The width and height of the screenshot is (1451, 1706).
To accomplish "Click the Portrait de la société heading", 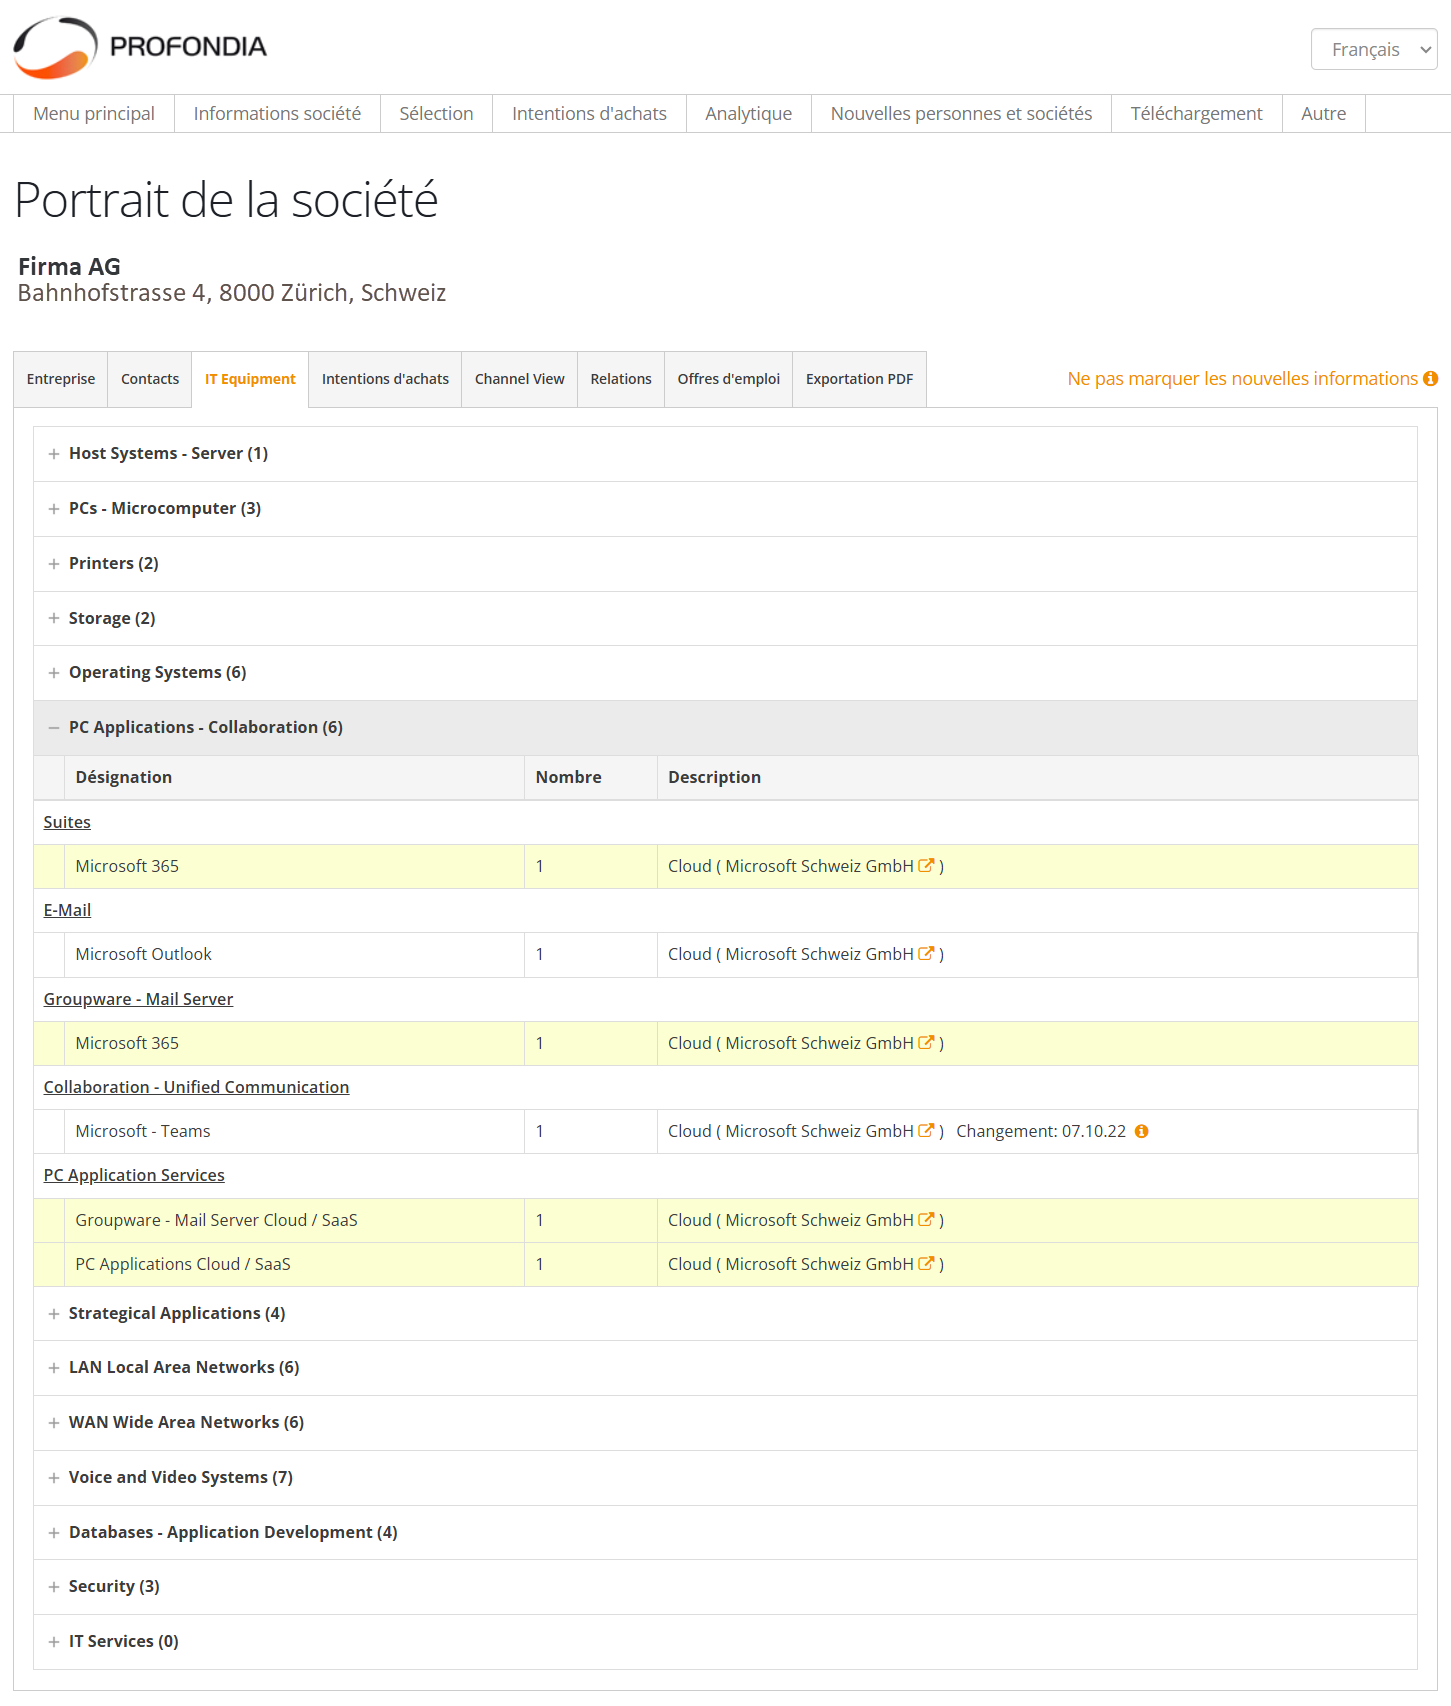I will pos(226,200).
